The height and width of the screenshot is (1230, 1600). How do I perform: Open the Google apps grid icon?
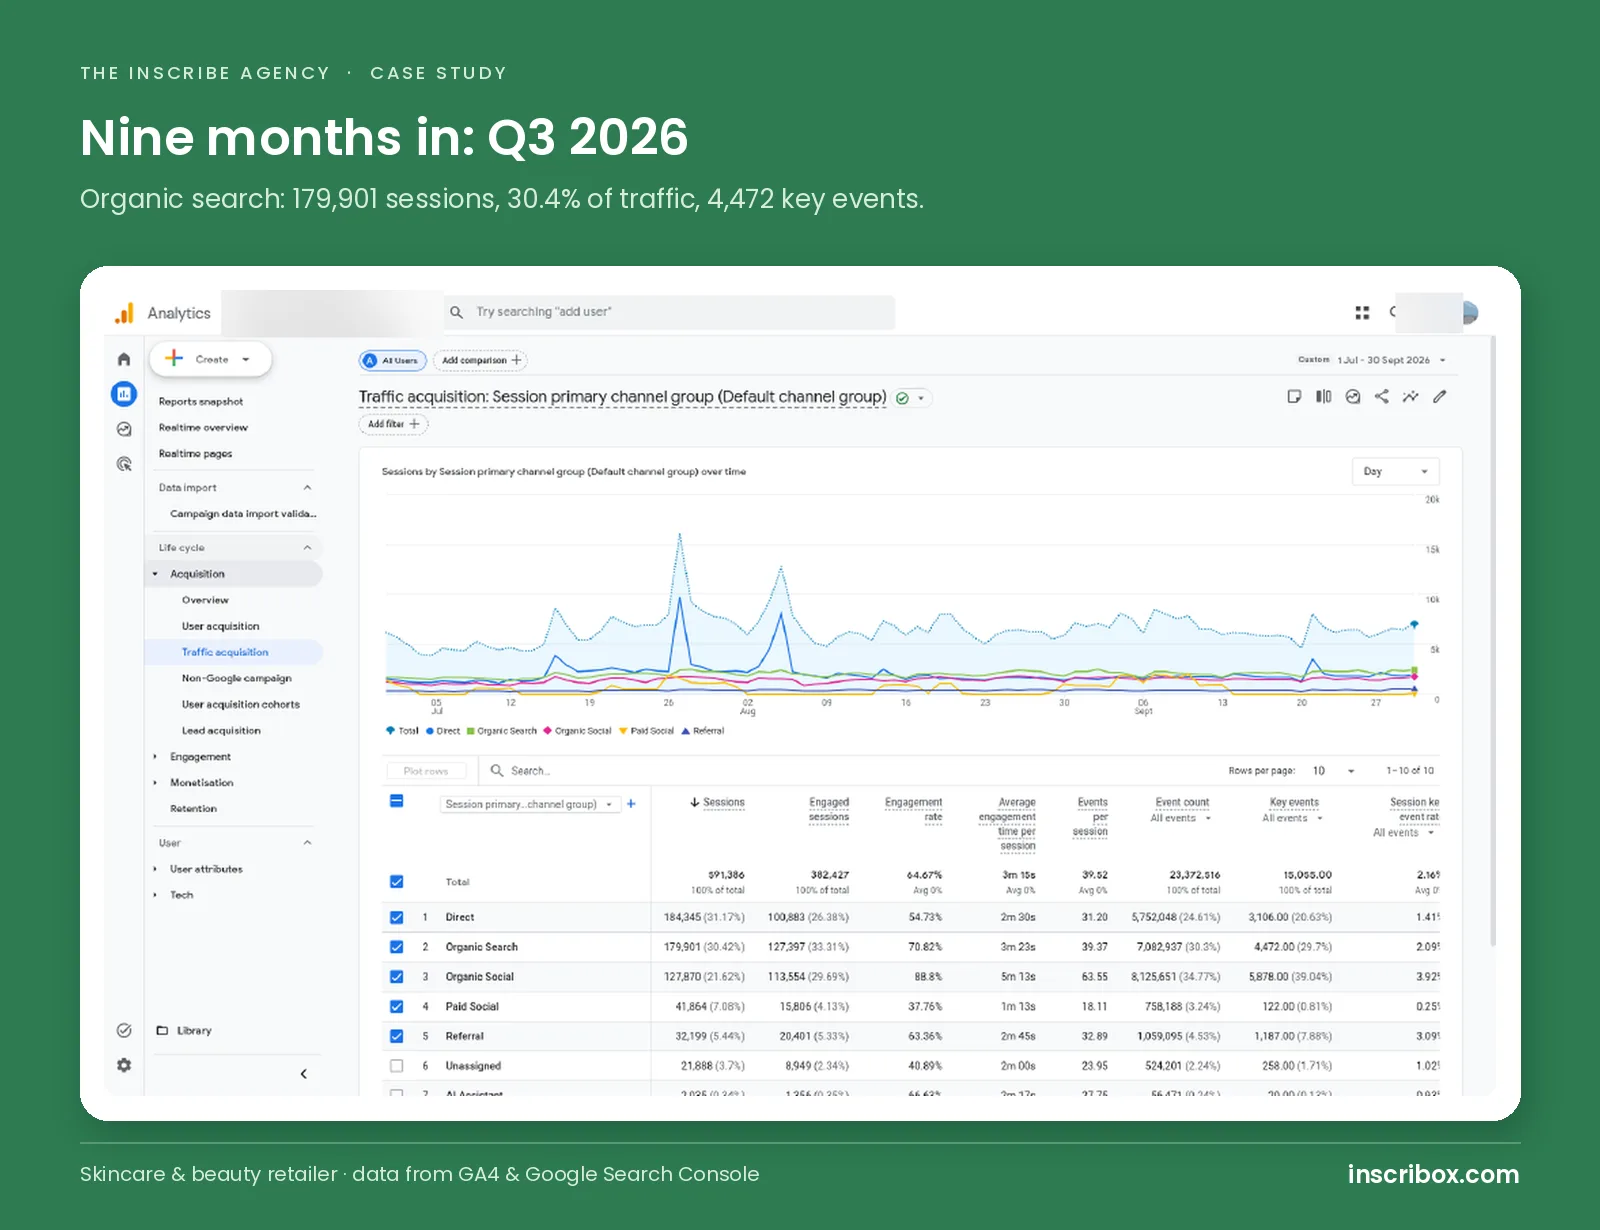(x=1362, y=313)
